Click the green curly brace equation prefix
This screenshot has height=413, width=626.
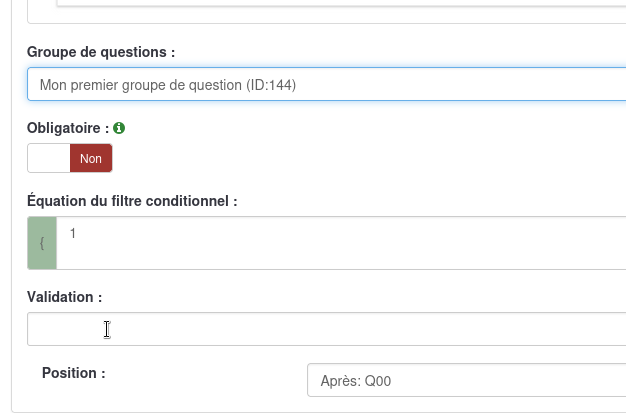coord(42,243)
